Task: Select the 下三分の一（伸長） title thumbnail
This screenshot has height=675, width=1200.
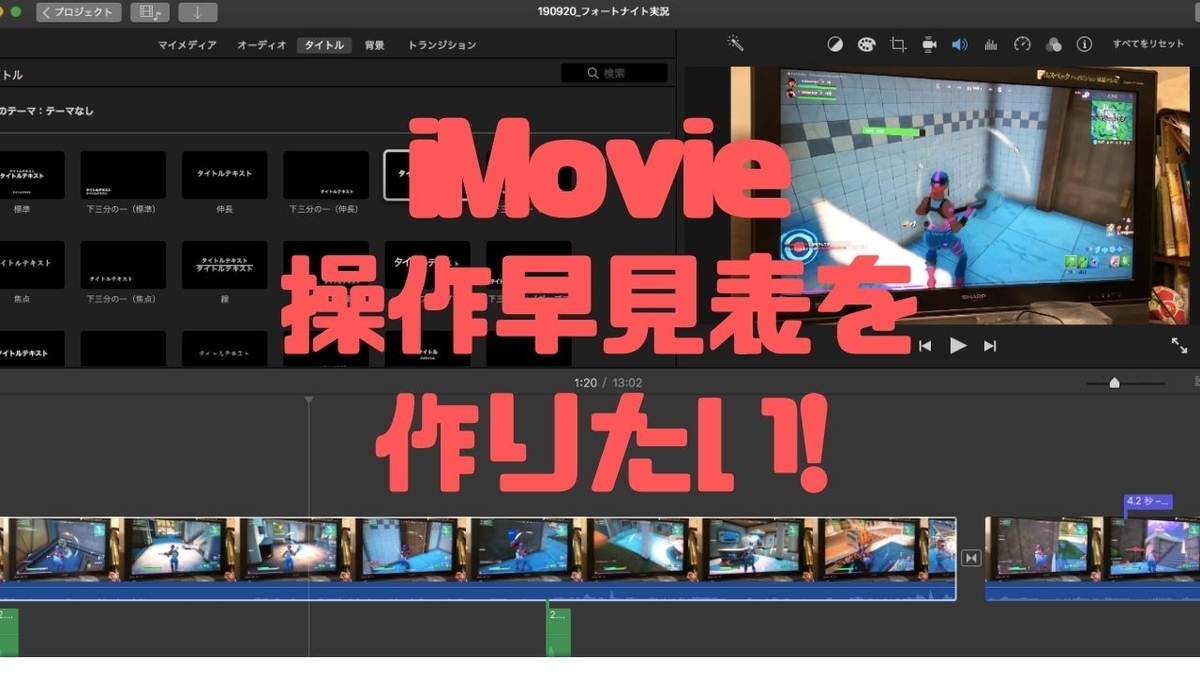Action: pyautogui.click(x=325, y=175)
